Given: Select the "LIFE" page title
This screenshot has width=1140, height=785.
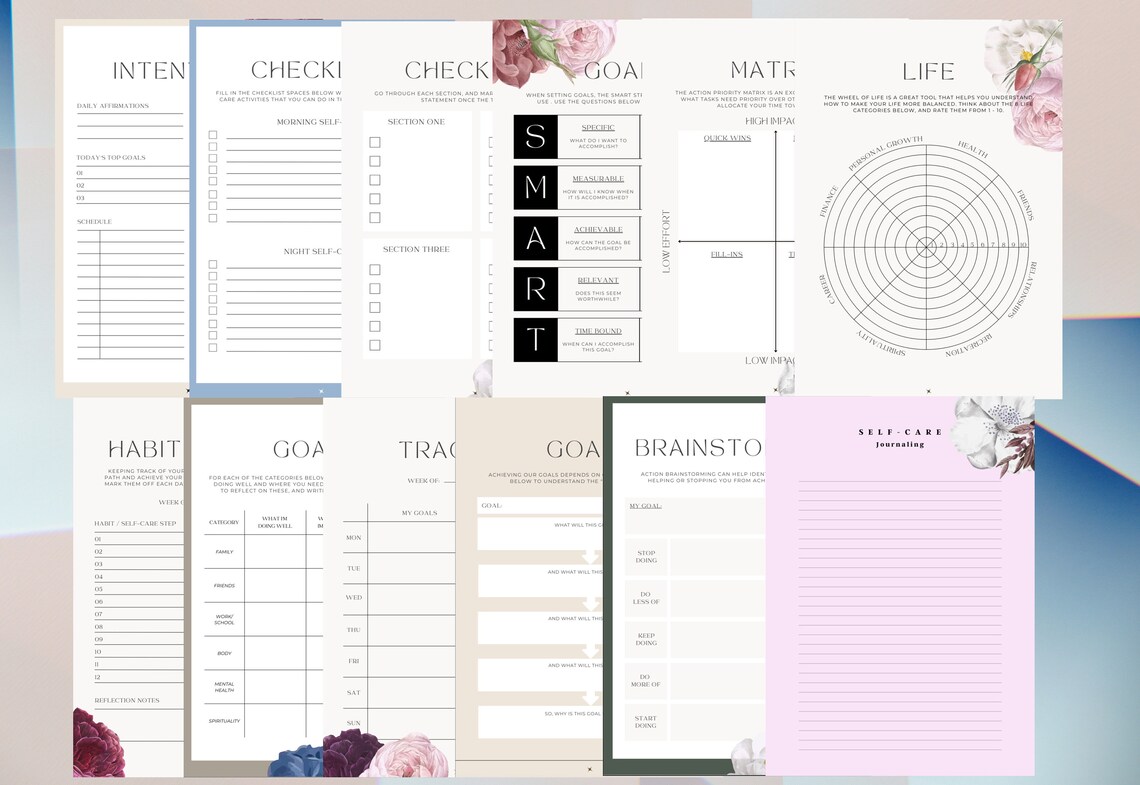Looking at the screenshot, I should coord(928,71).
